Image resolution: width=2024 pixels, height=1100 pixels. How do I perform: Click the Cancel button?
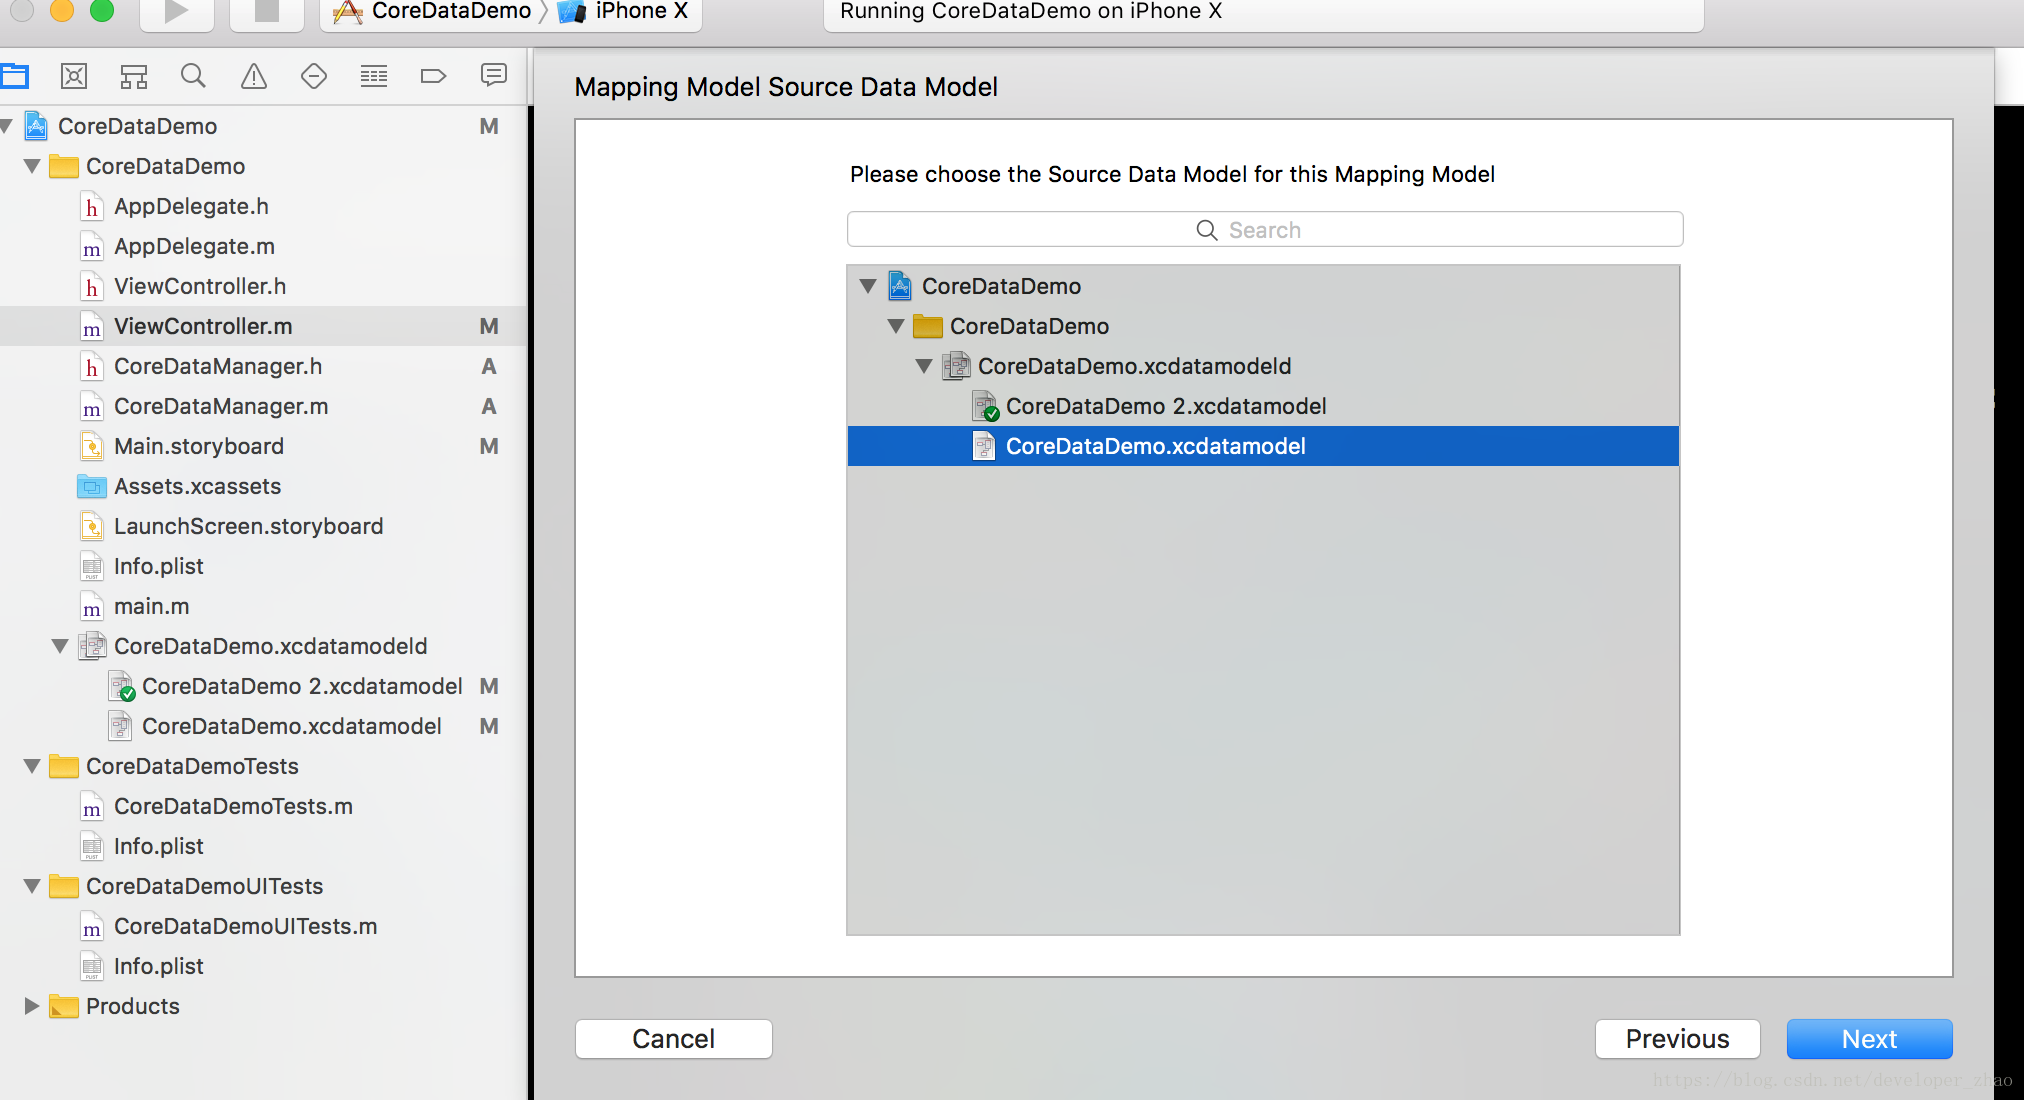click(674, 1039)
